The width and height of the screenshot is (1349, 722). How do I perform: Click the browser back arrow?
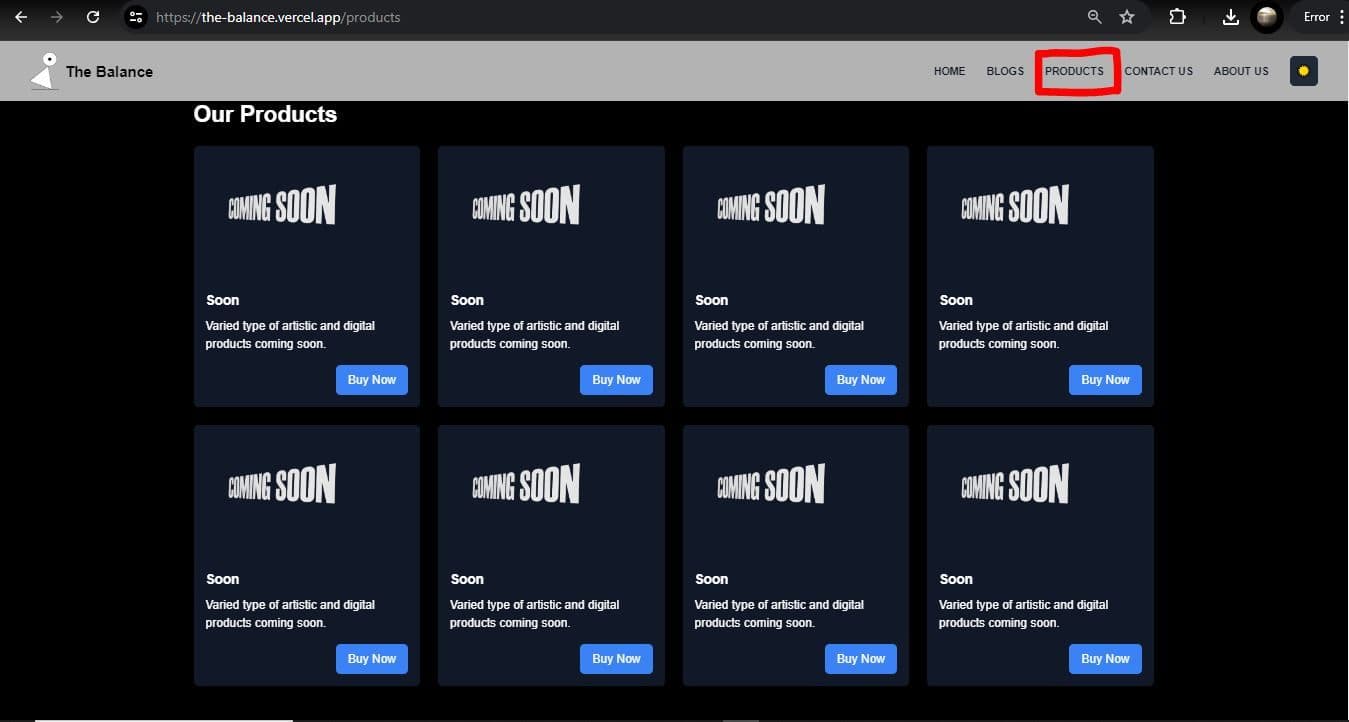point(21,17)
